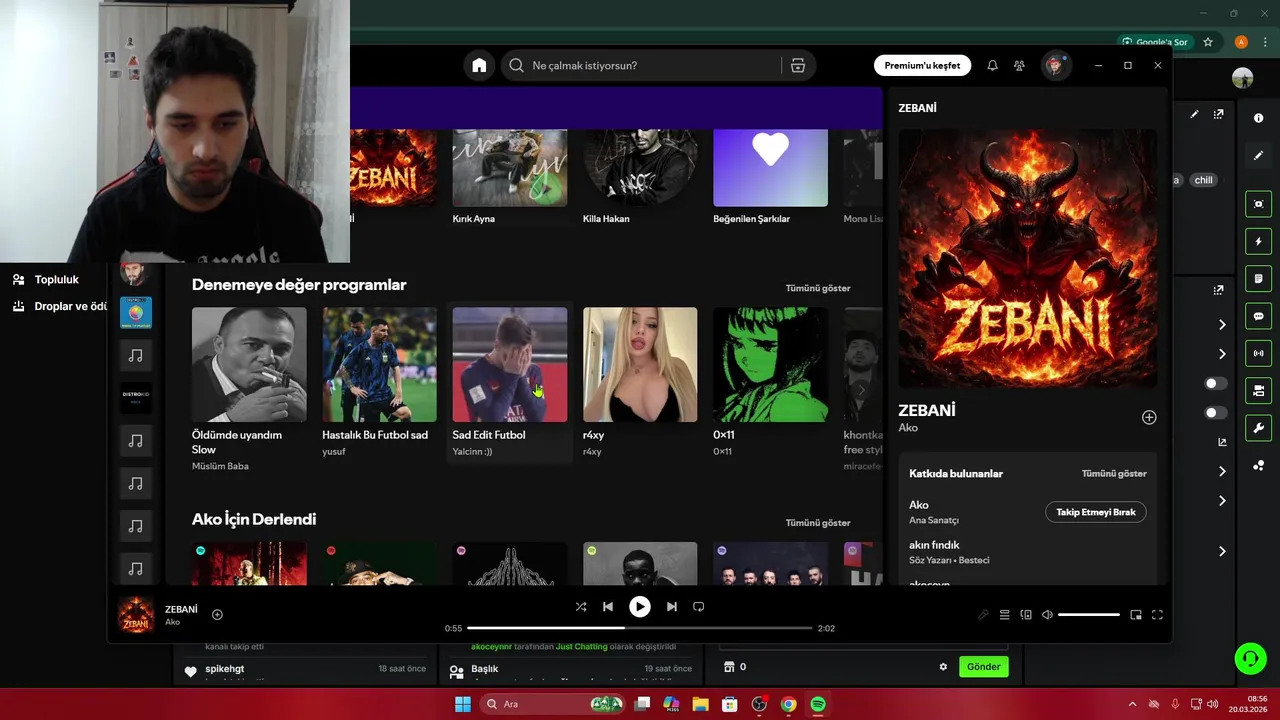Mute Spotify volume speaker icon

coord(1047,615)
